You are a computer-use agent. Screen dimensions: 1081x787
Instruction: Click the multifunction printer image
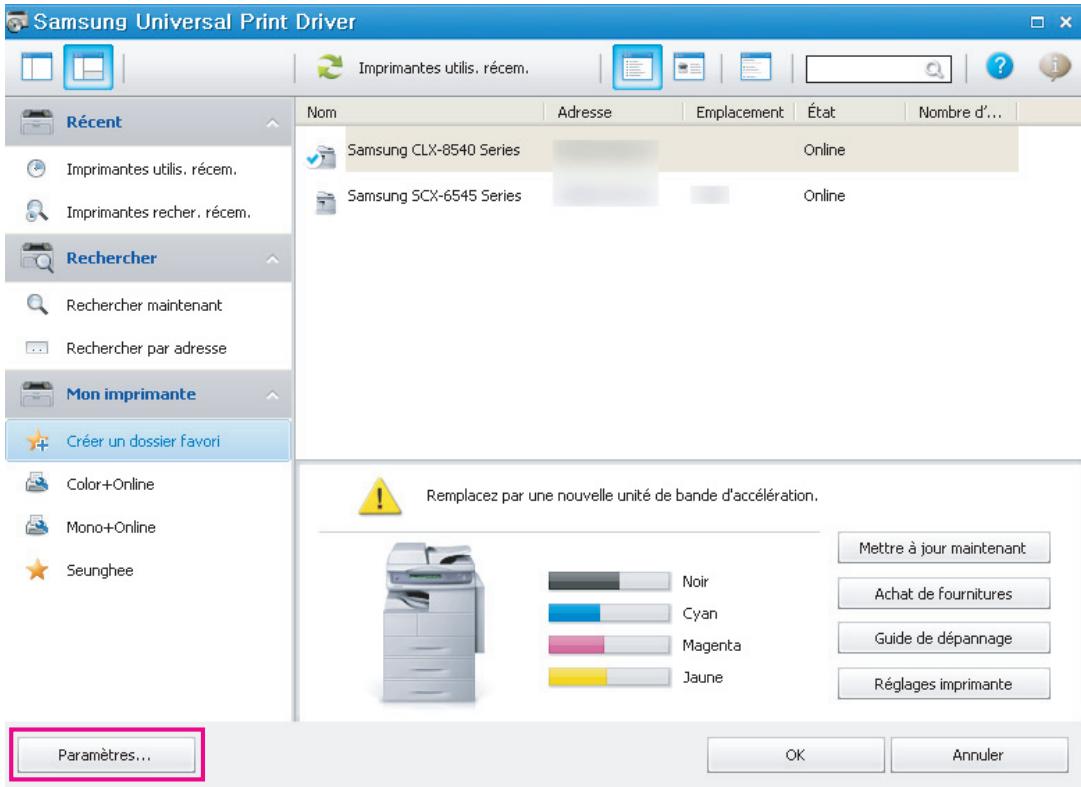coord(433,623)
